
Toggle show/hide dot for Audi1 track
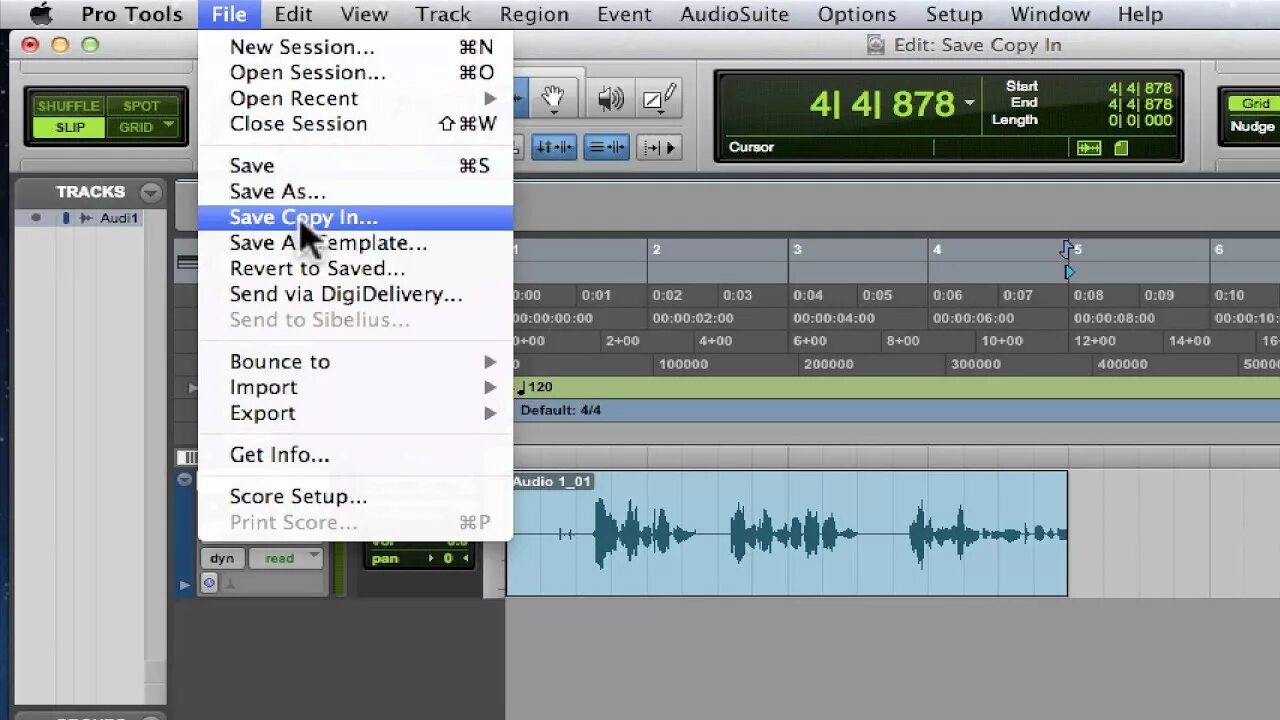(36, 218)
